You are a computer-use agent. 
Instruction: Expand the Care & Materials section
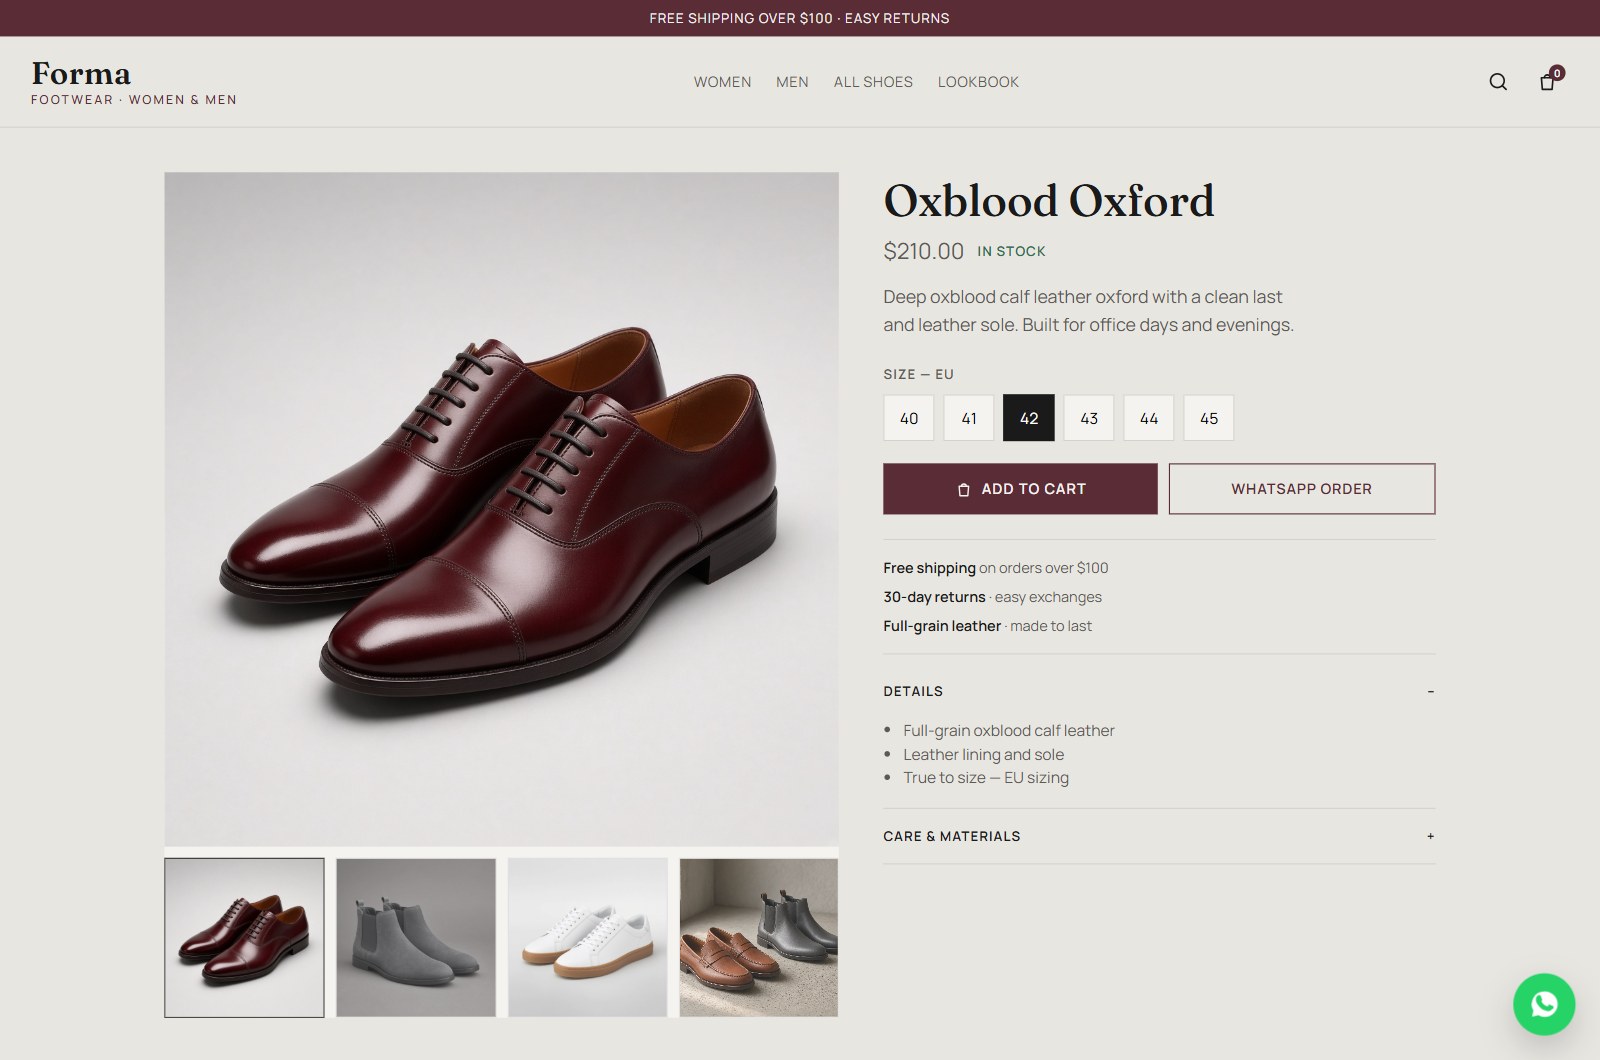(x=1159, y=836)
